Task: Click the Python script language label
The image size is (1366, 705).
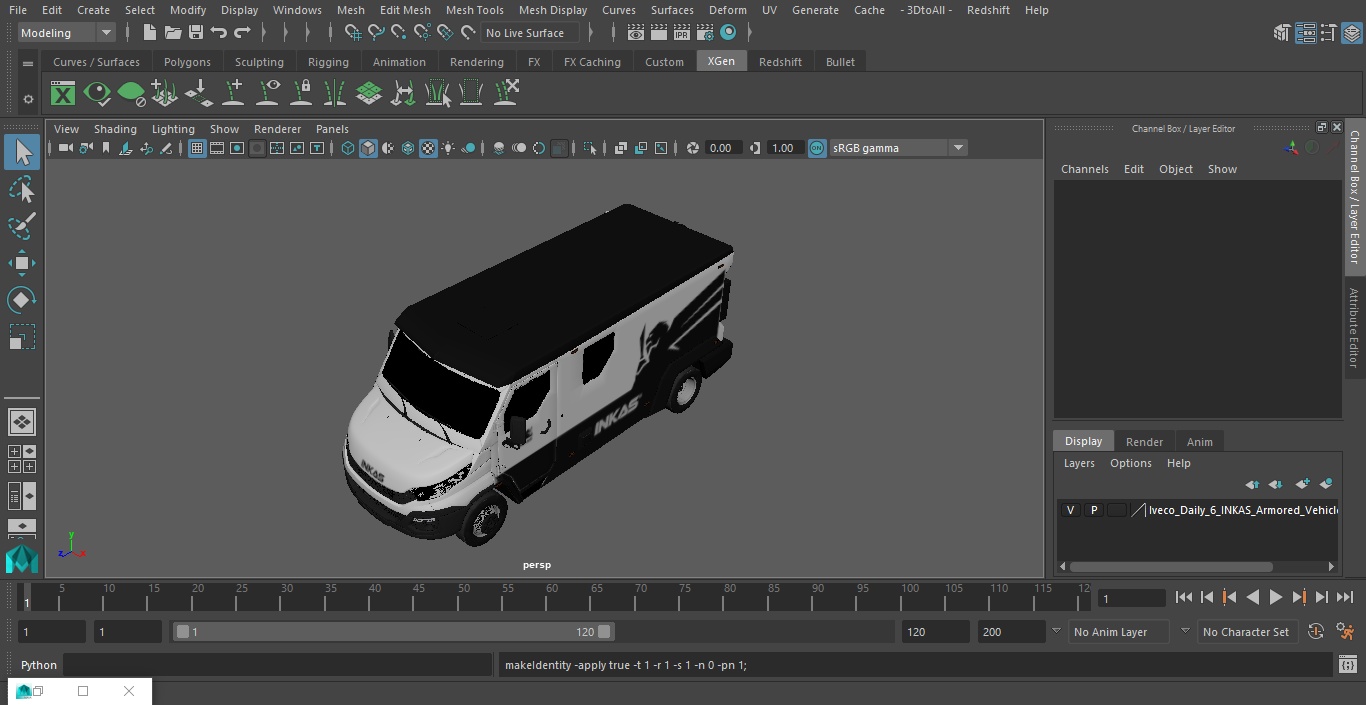Action: pos(39,665)
